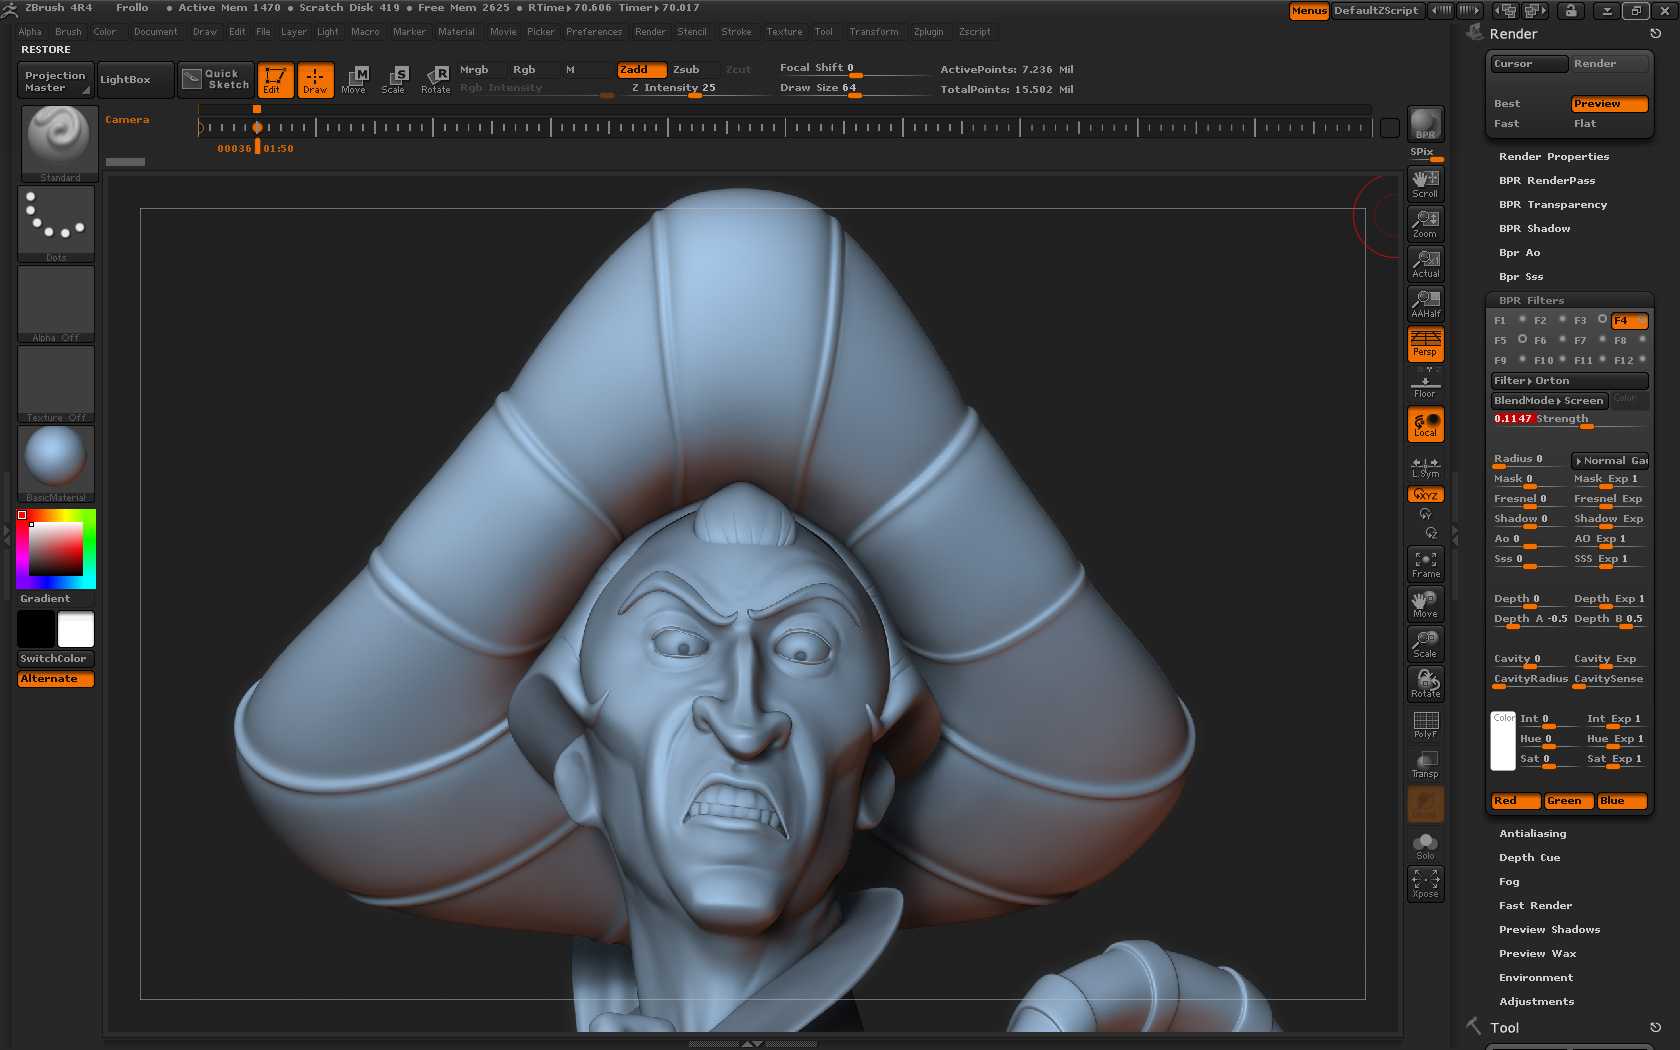Expand the Antialiasing section
This screenshot has height=1050, width=1680.
1533,834
